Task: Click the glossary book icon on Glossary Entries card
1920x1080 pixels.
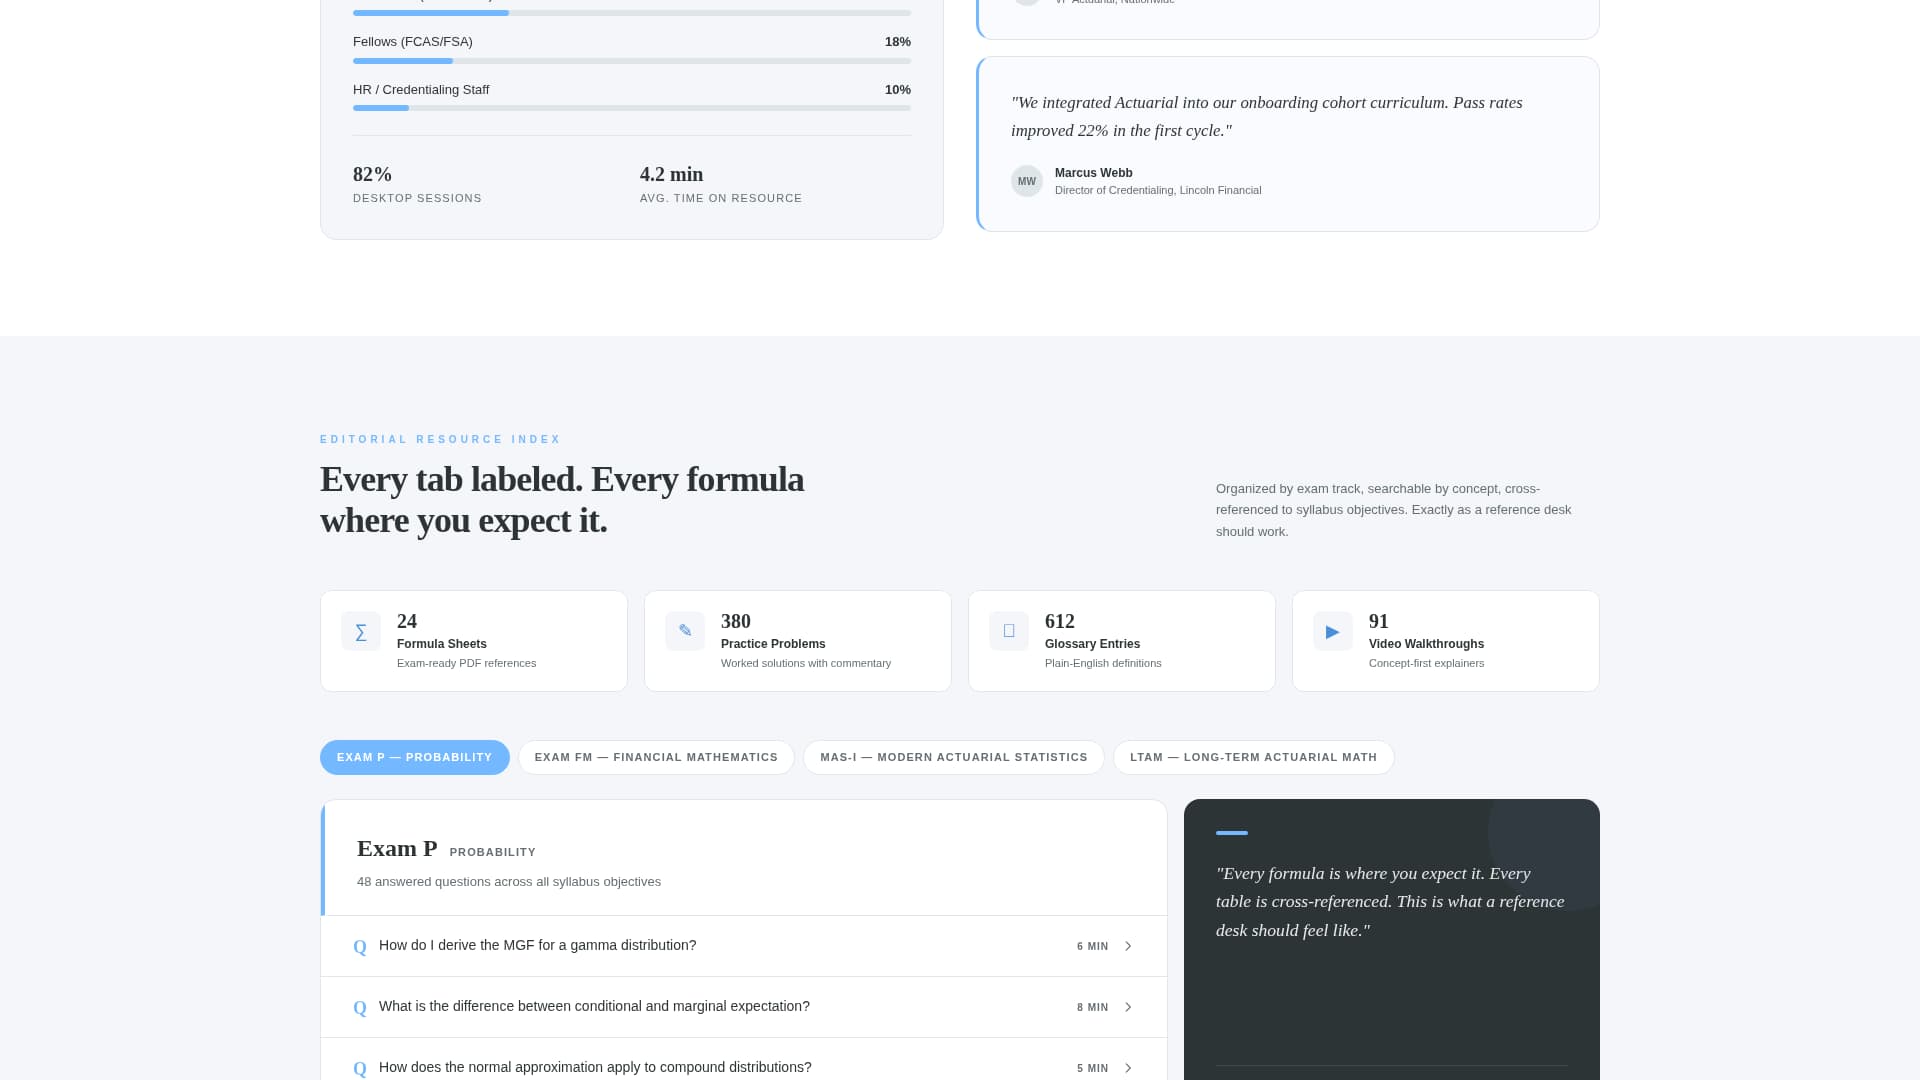Action: coord(1008,631)
